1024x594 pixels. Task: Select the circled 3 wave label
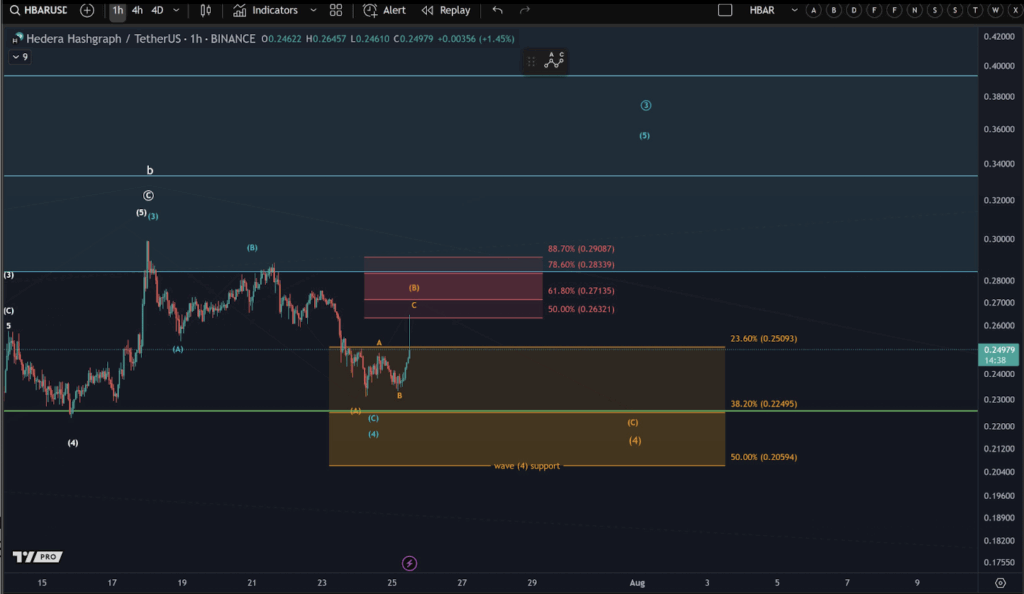tap(646, 105)
